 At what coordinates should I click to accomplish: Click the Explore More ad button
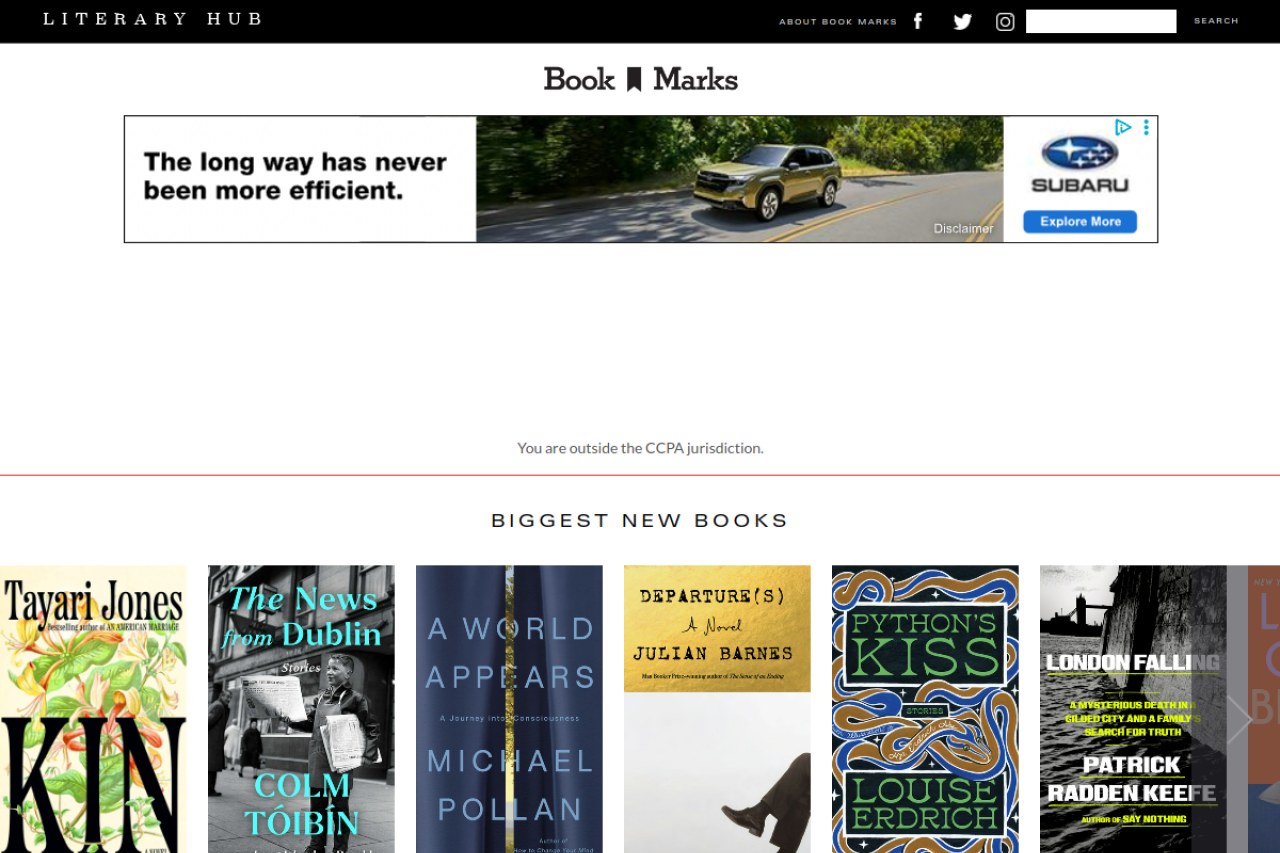1080,221
